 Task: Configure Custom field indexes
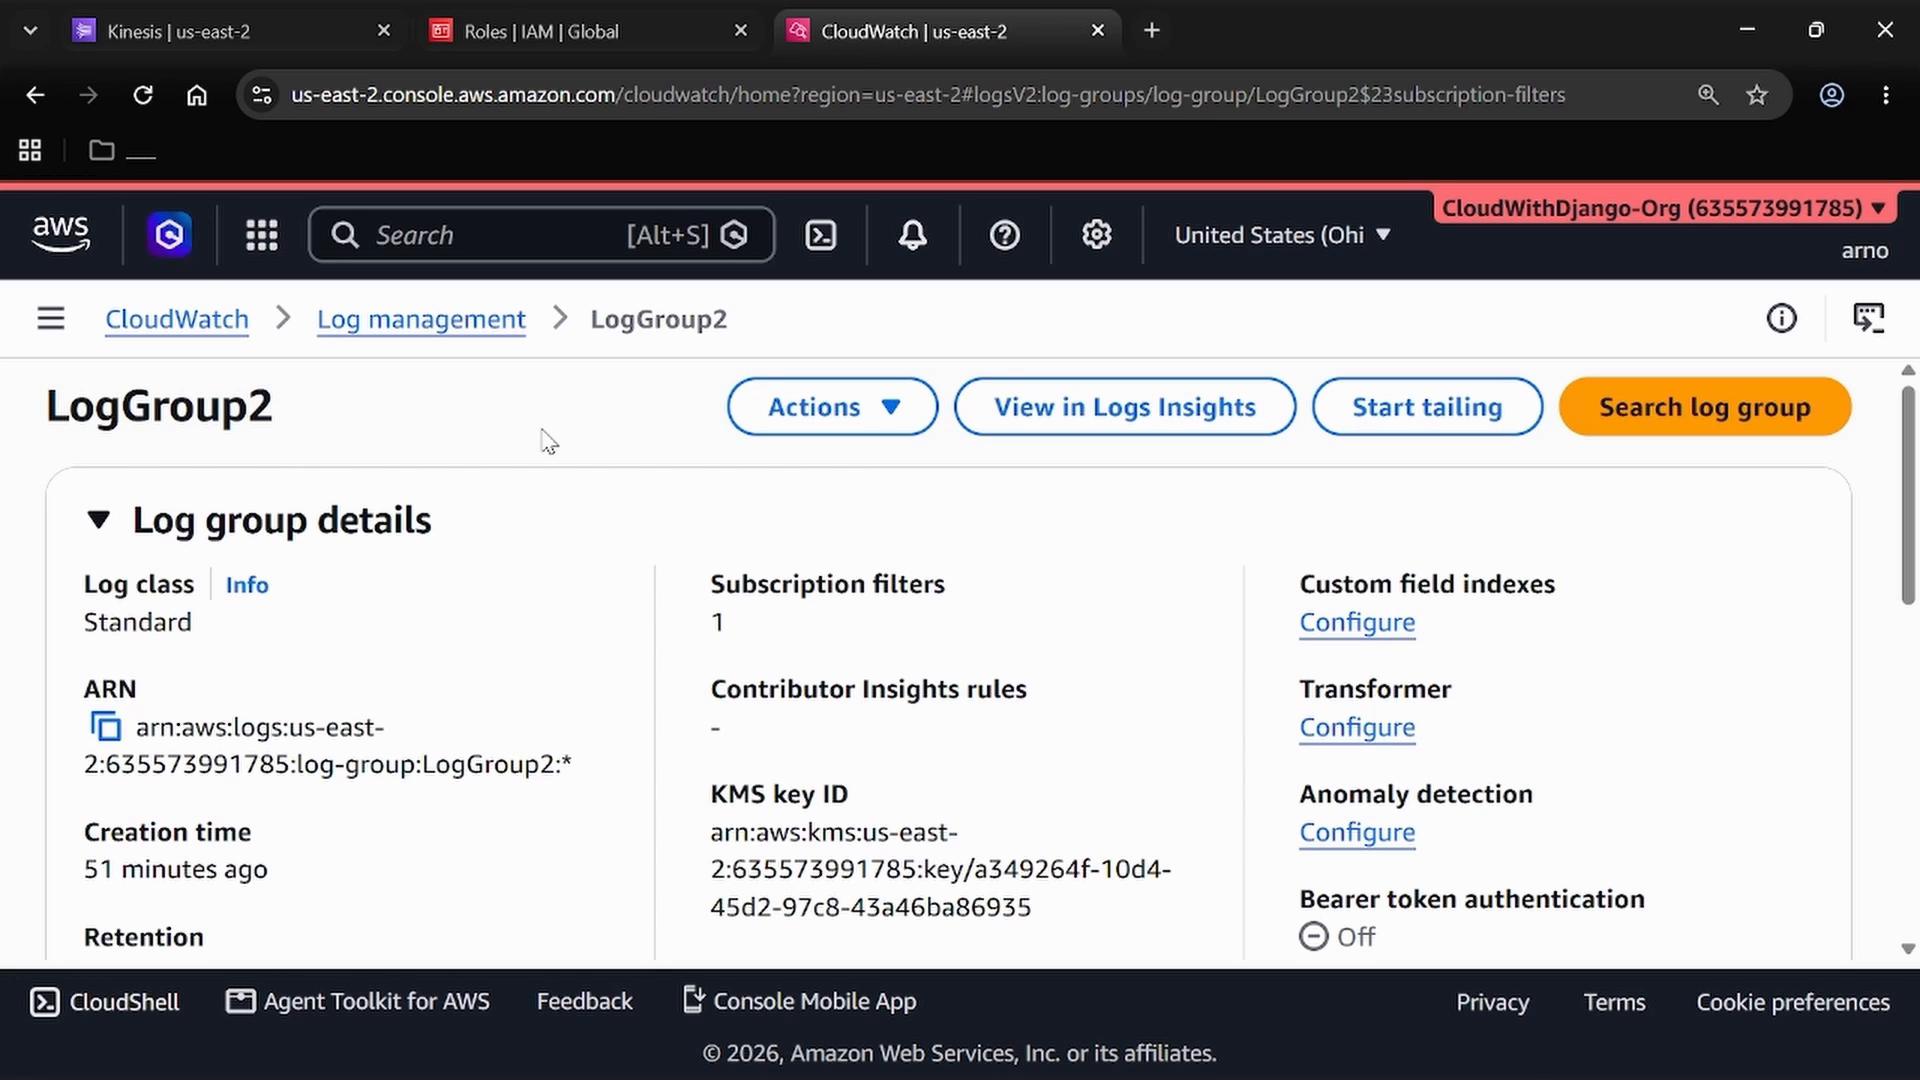(x=1357, y=622)
